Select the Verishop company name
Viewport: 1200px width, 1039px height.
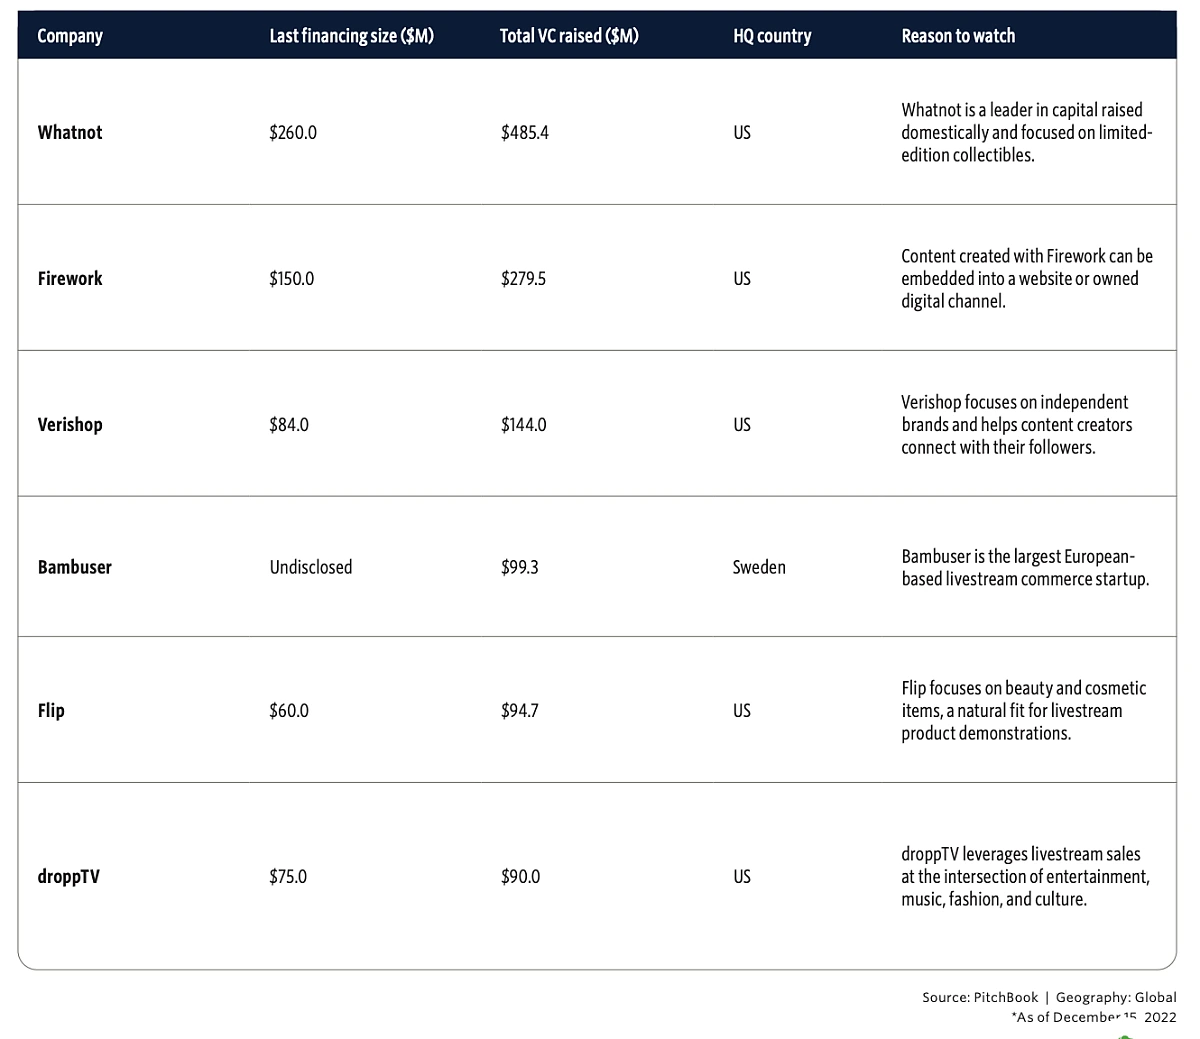pos(70,424)
